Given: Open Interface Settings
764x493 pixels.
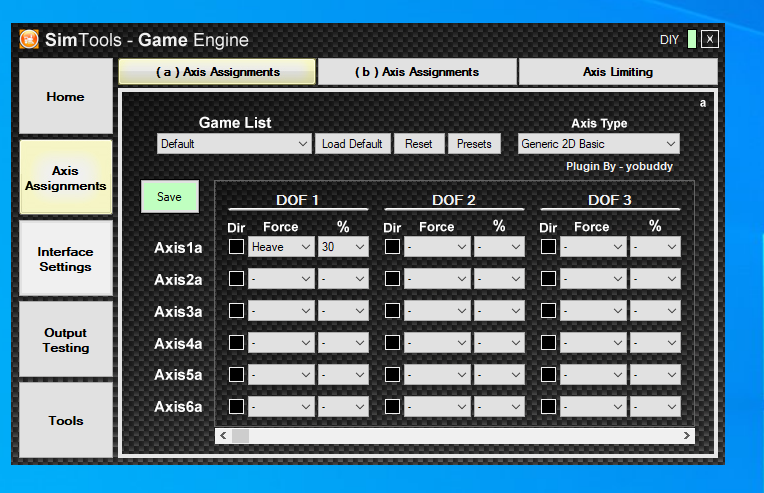Looking at the screenshot, I should click(66, 259).
